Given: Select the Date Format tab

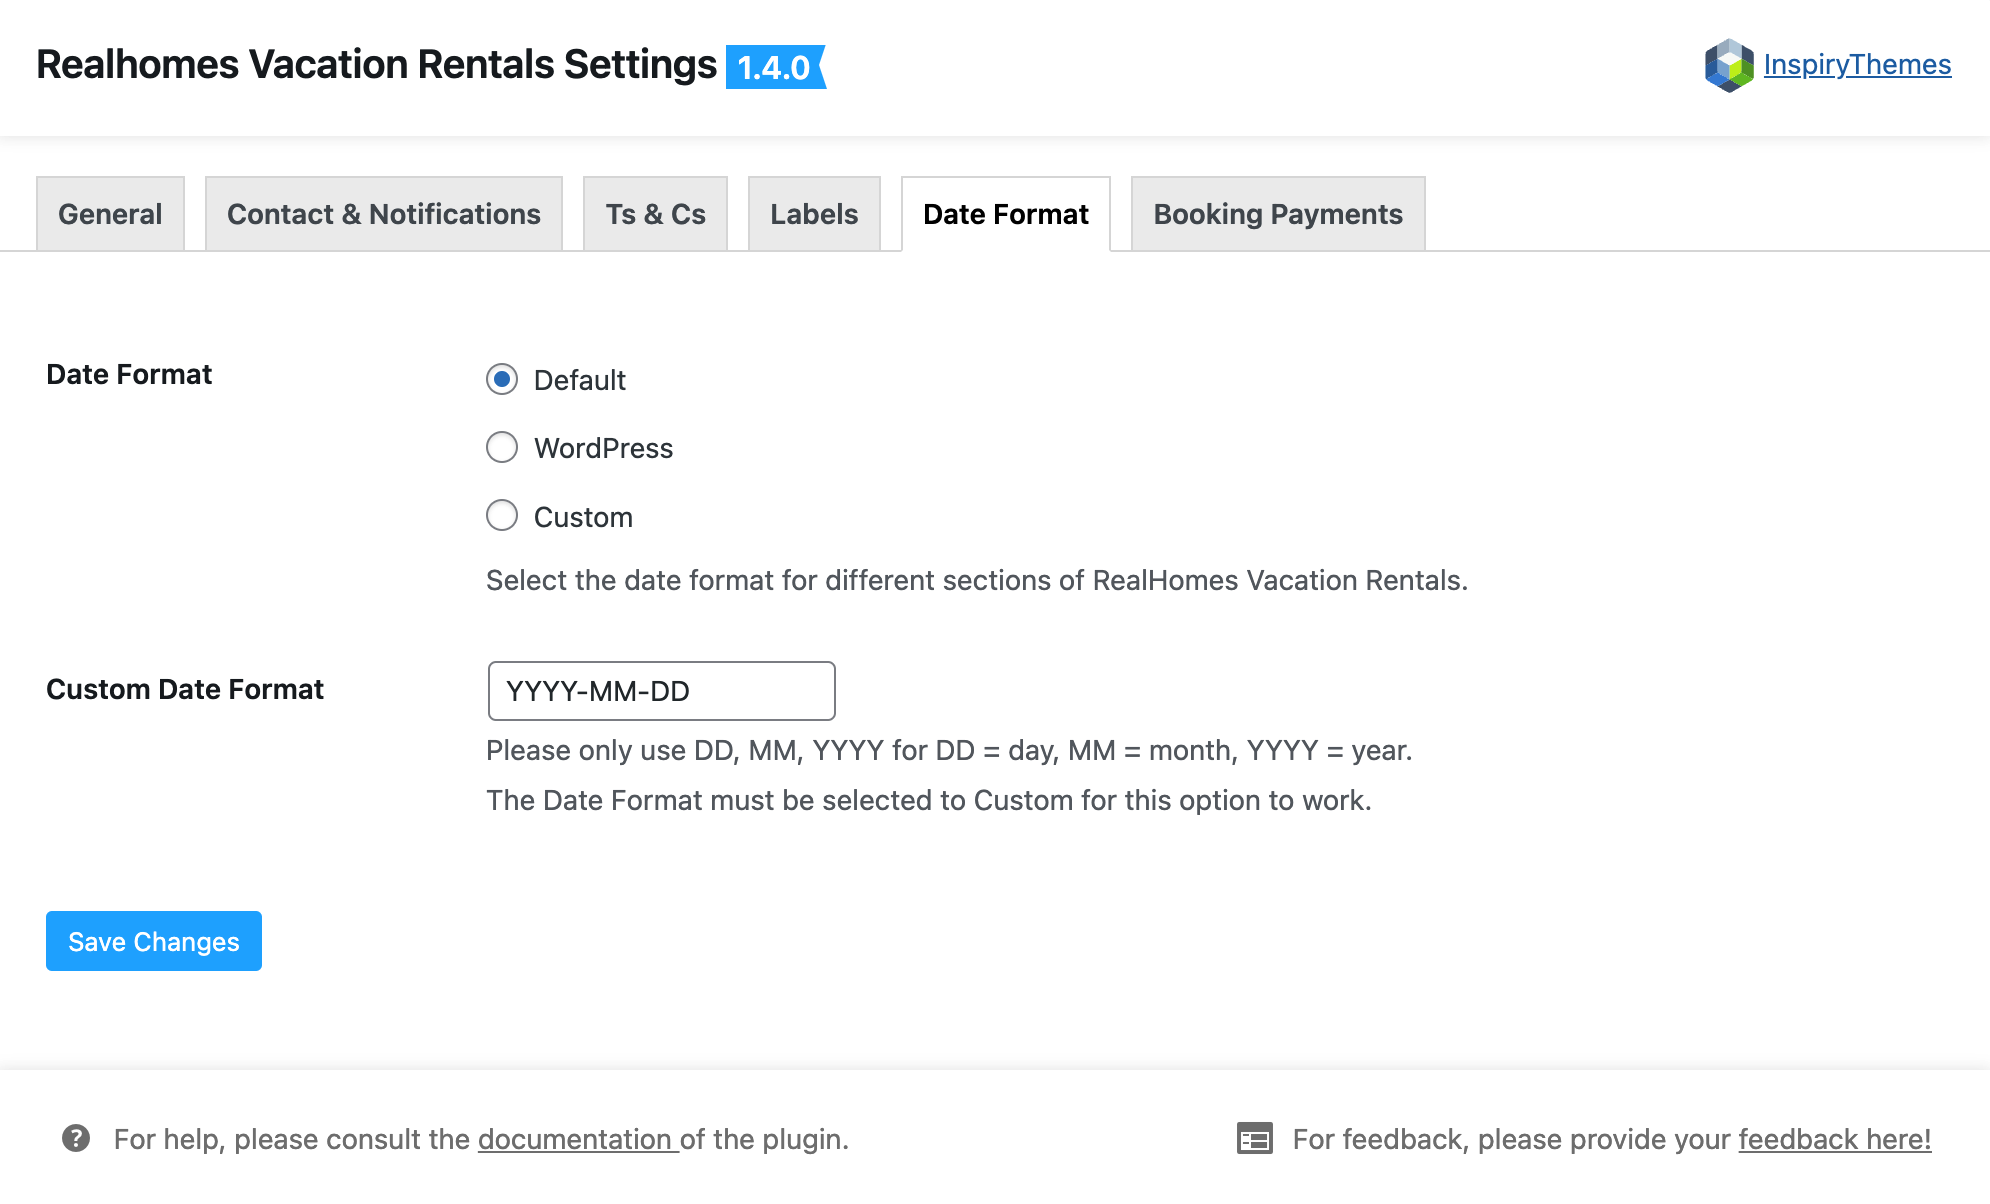Looking at the screenshot, I should (x=1006, y=214).
